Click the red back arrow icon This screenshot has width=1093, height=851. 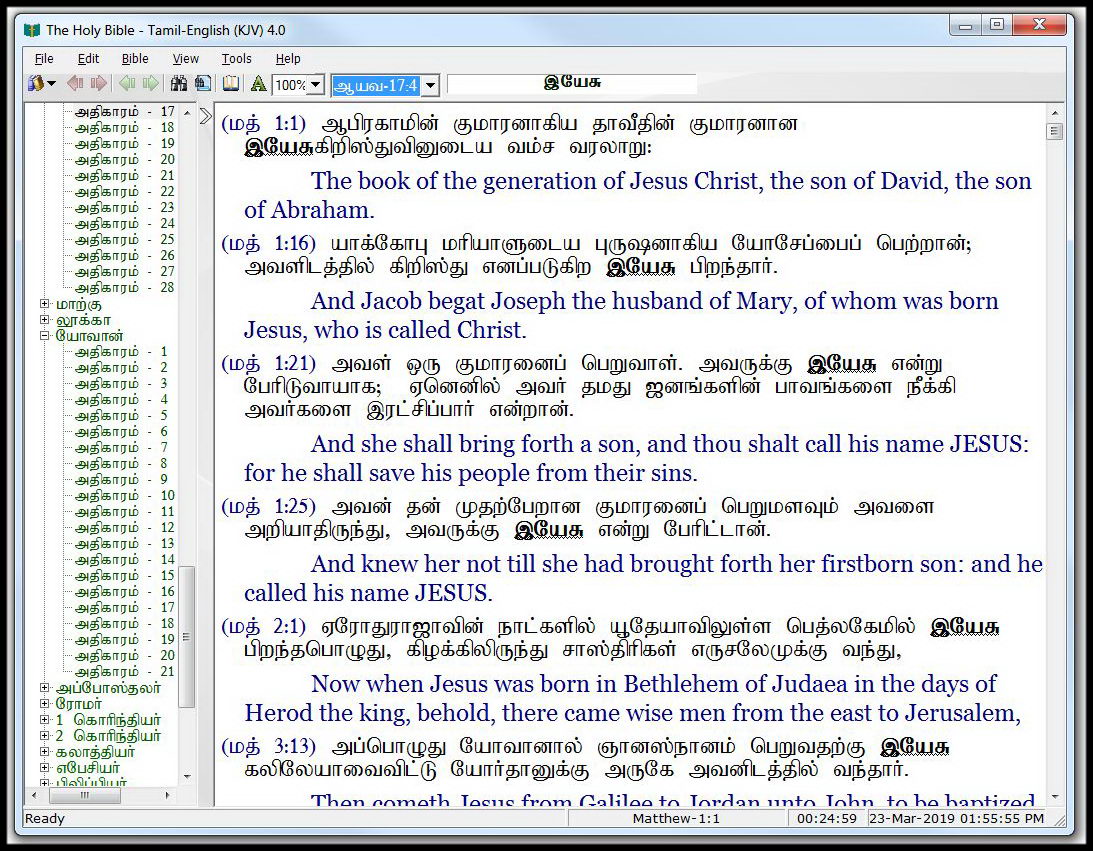coord(75,84)
